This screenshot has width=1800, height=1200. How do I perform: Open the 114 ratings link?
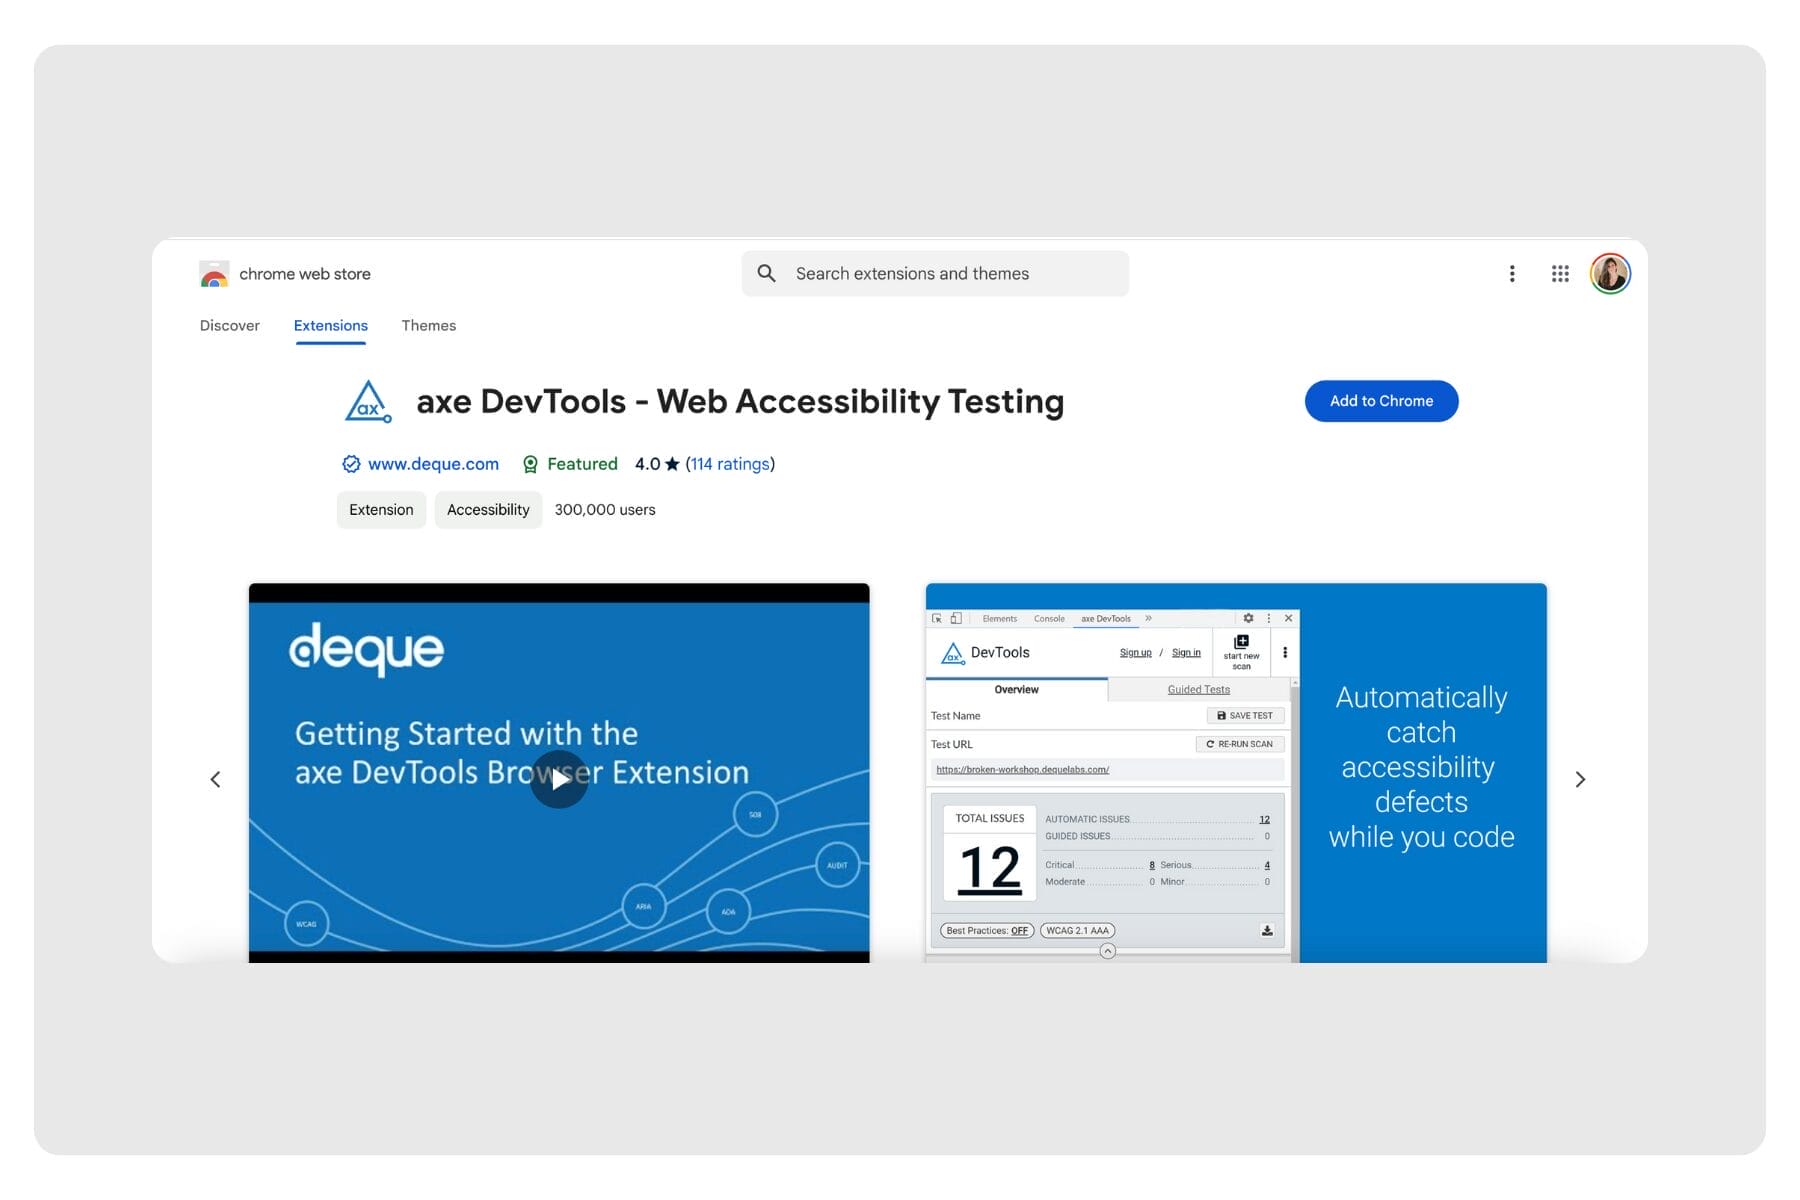pos(730,464)
